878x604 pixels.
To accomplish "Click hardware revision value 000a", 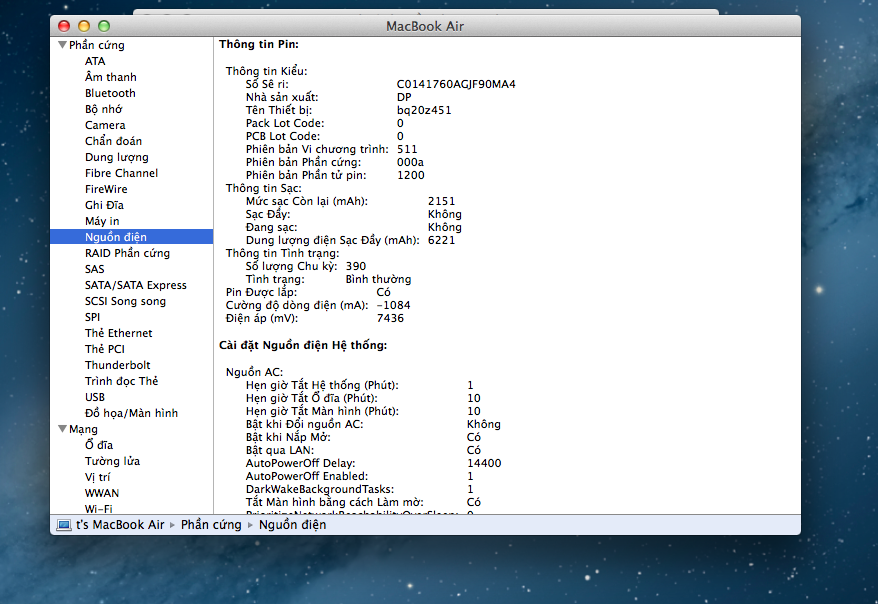I will pyautogui.click(x=410, y=162).
